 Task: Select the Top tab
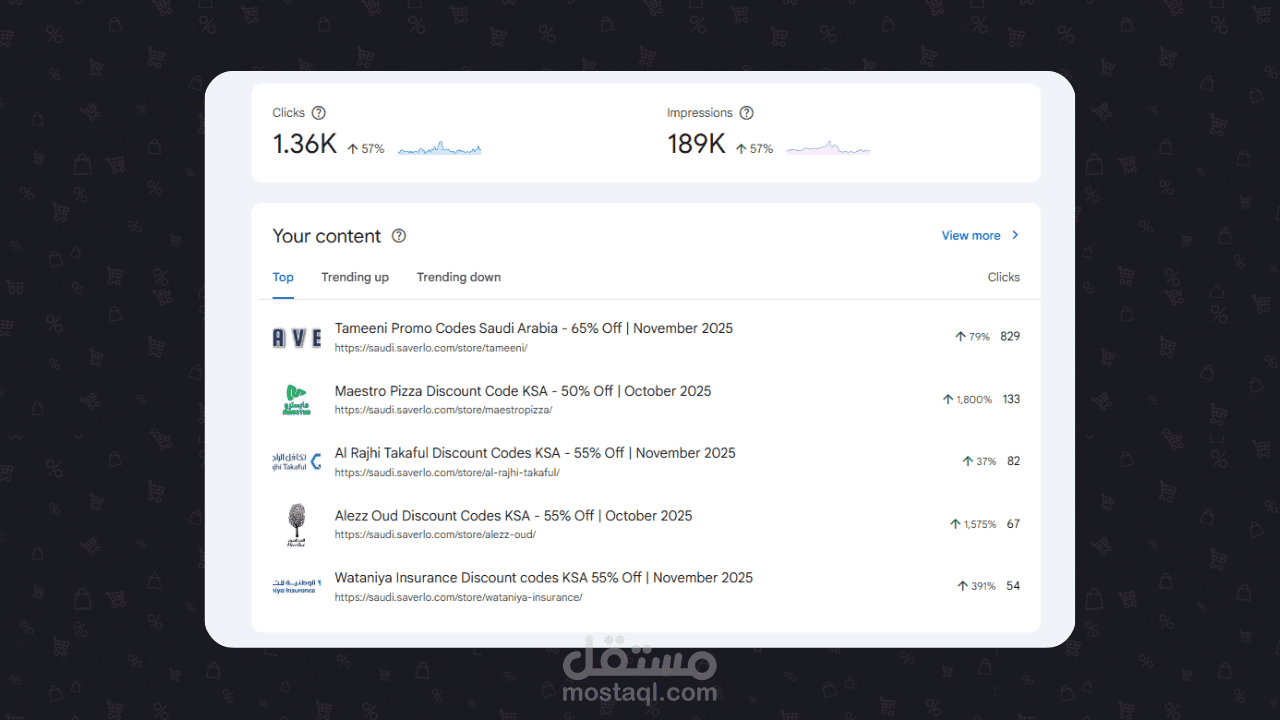[x=283, y=277]
